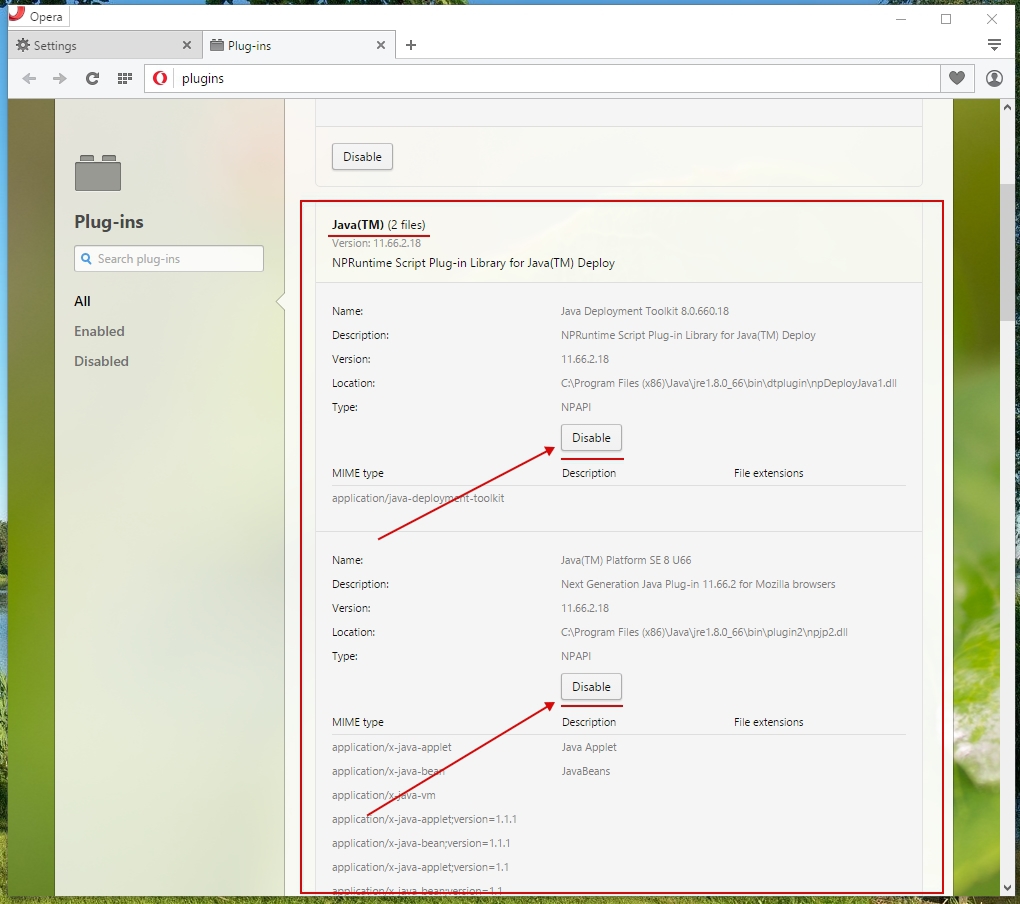Minimize the Opera window
1020x904 pixels.
click(x=901, y=19)
